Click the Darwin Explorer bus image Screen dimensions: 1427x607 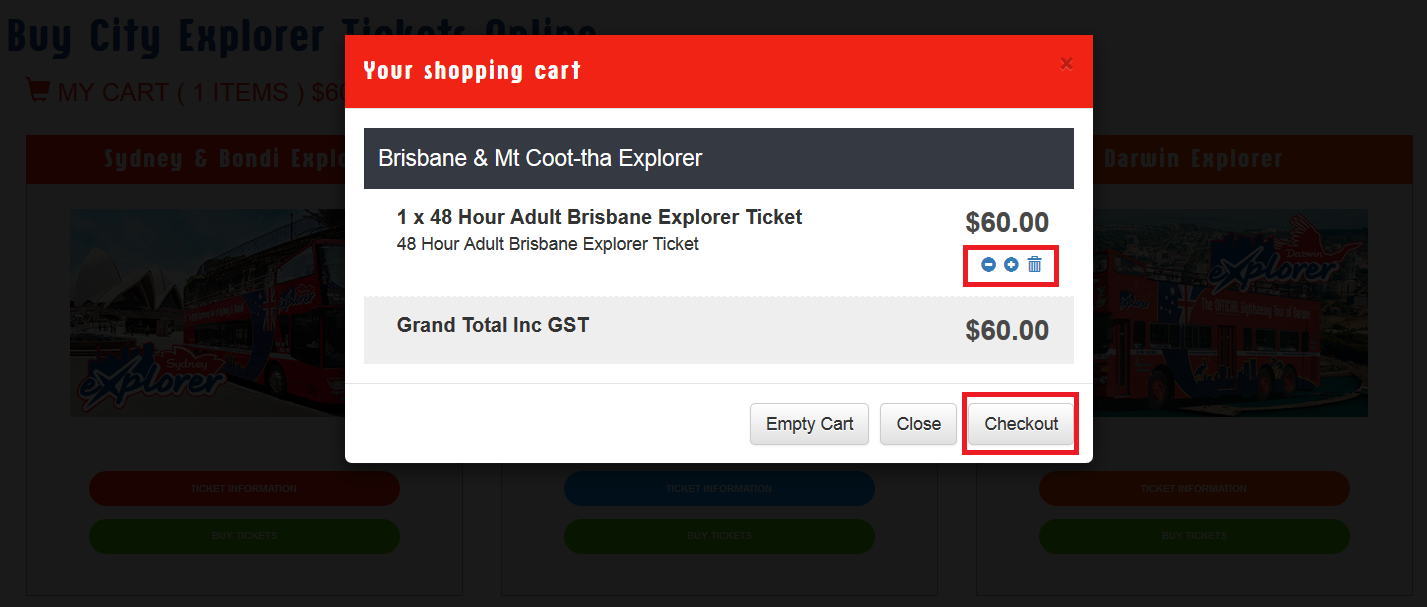1230,312
